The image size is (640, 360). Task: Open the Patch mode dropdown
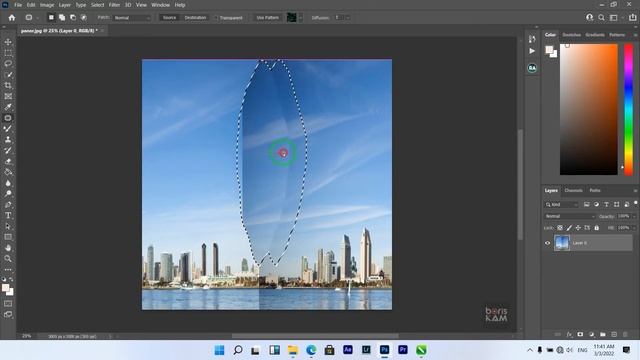point(131,18)
